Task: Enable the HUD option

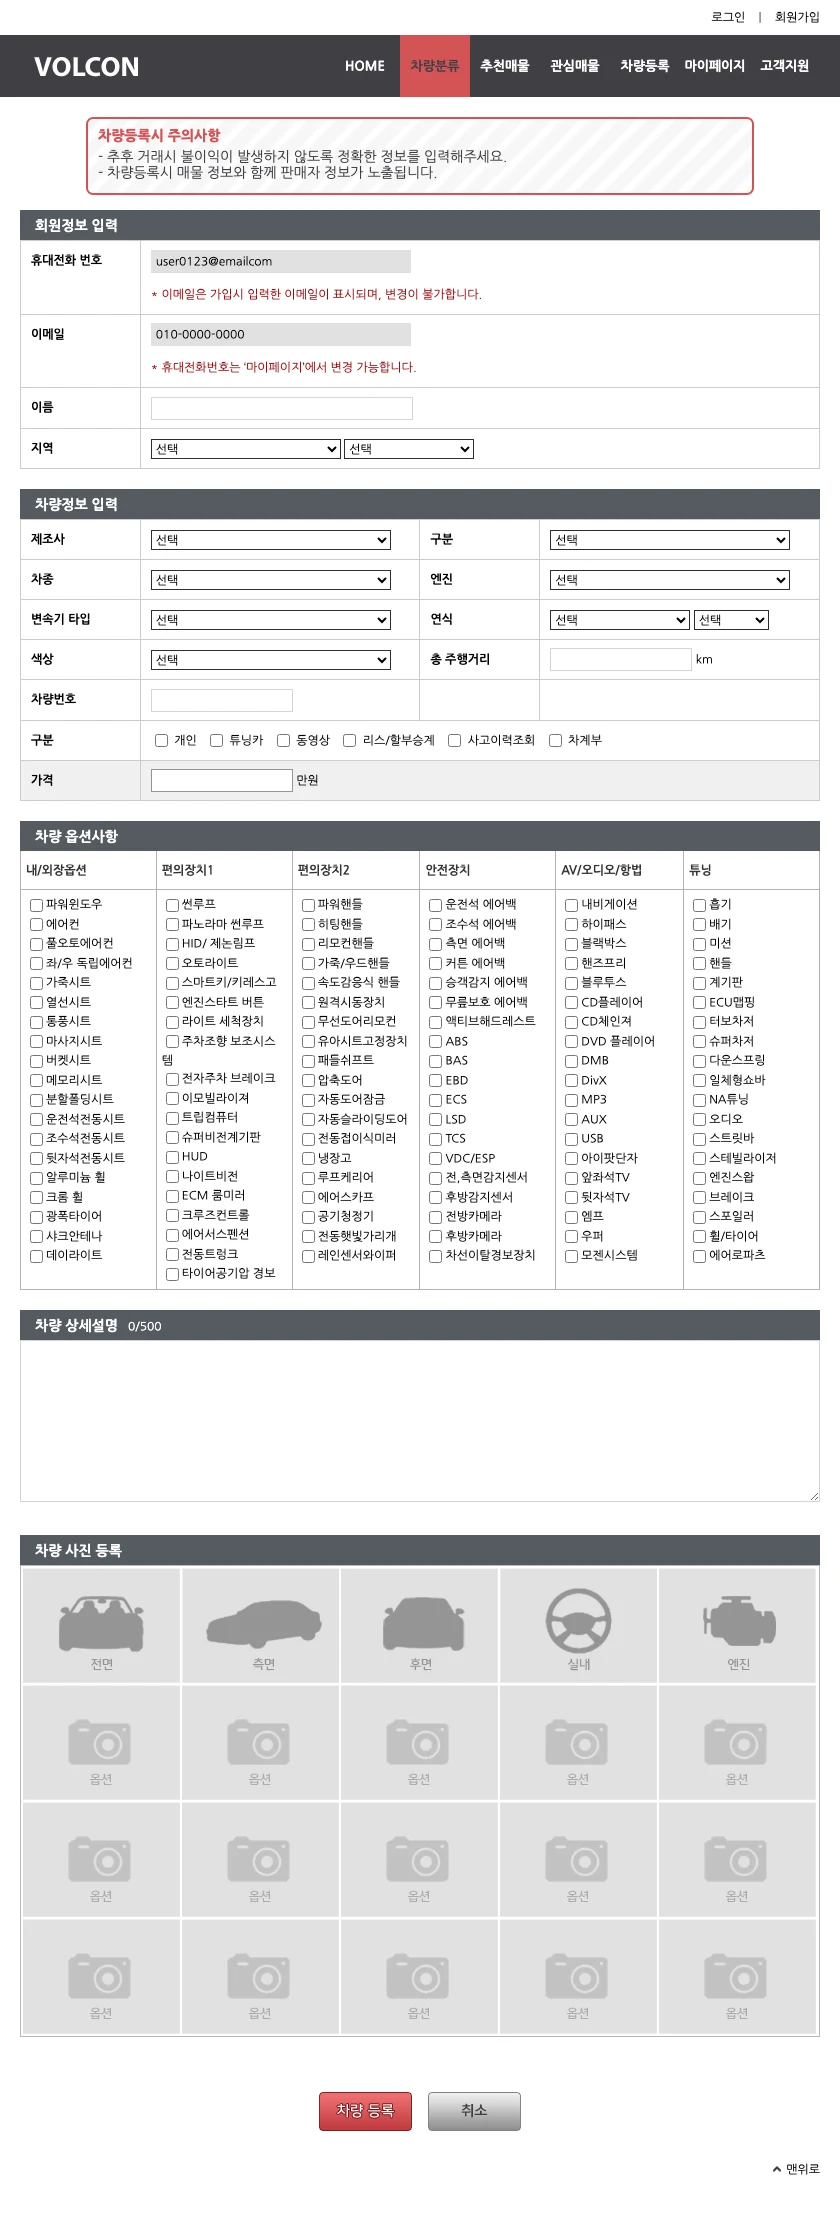Action: (x=172, y=1157)
